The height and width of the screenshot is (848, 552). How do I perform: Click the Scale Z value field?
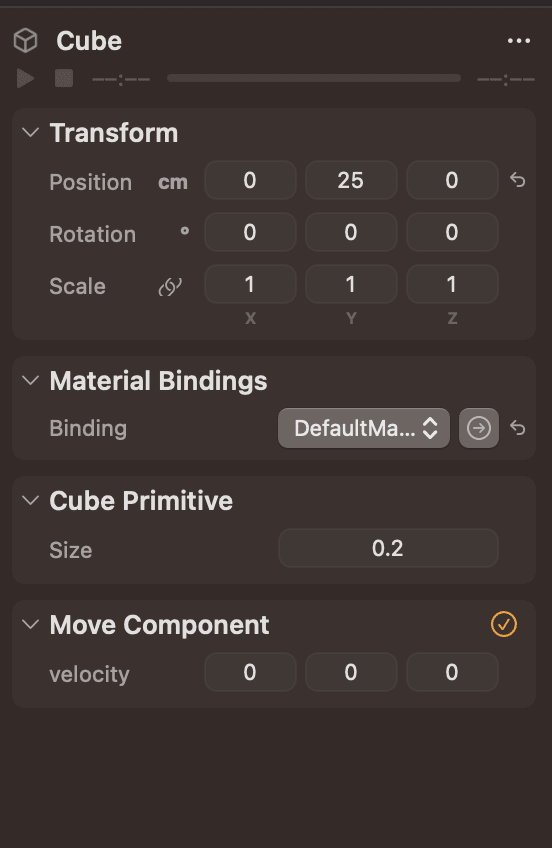[452, 284]
